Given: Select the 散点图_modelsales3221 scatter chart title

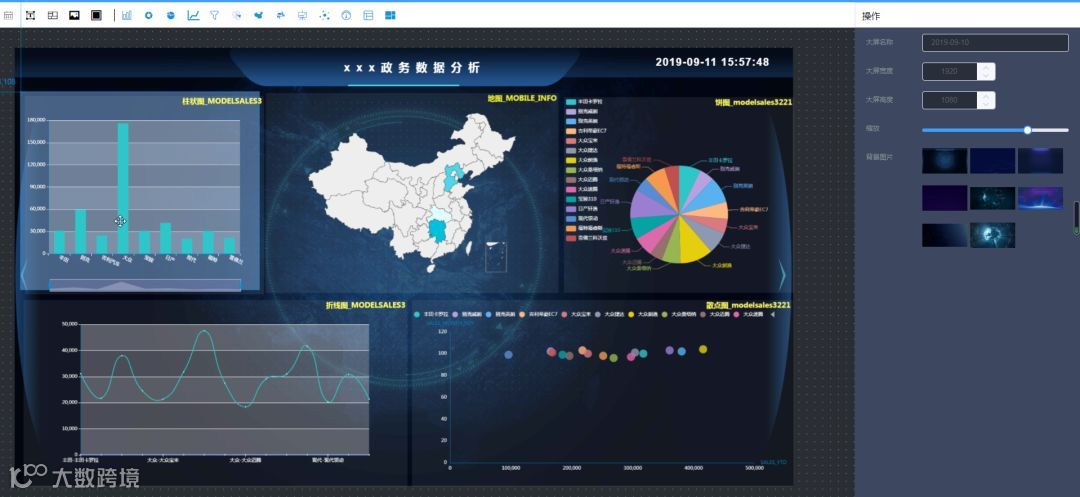Looking at the screenshot, I should tap(748, 305).
